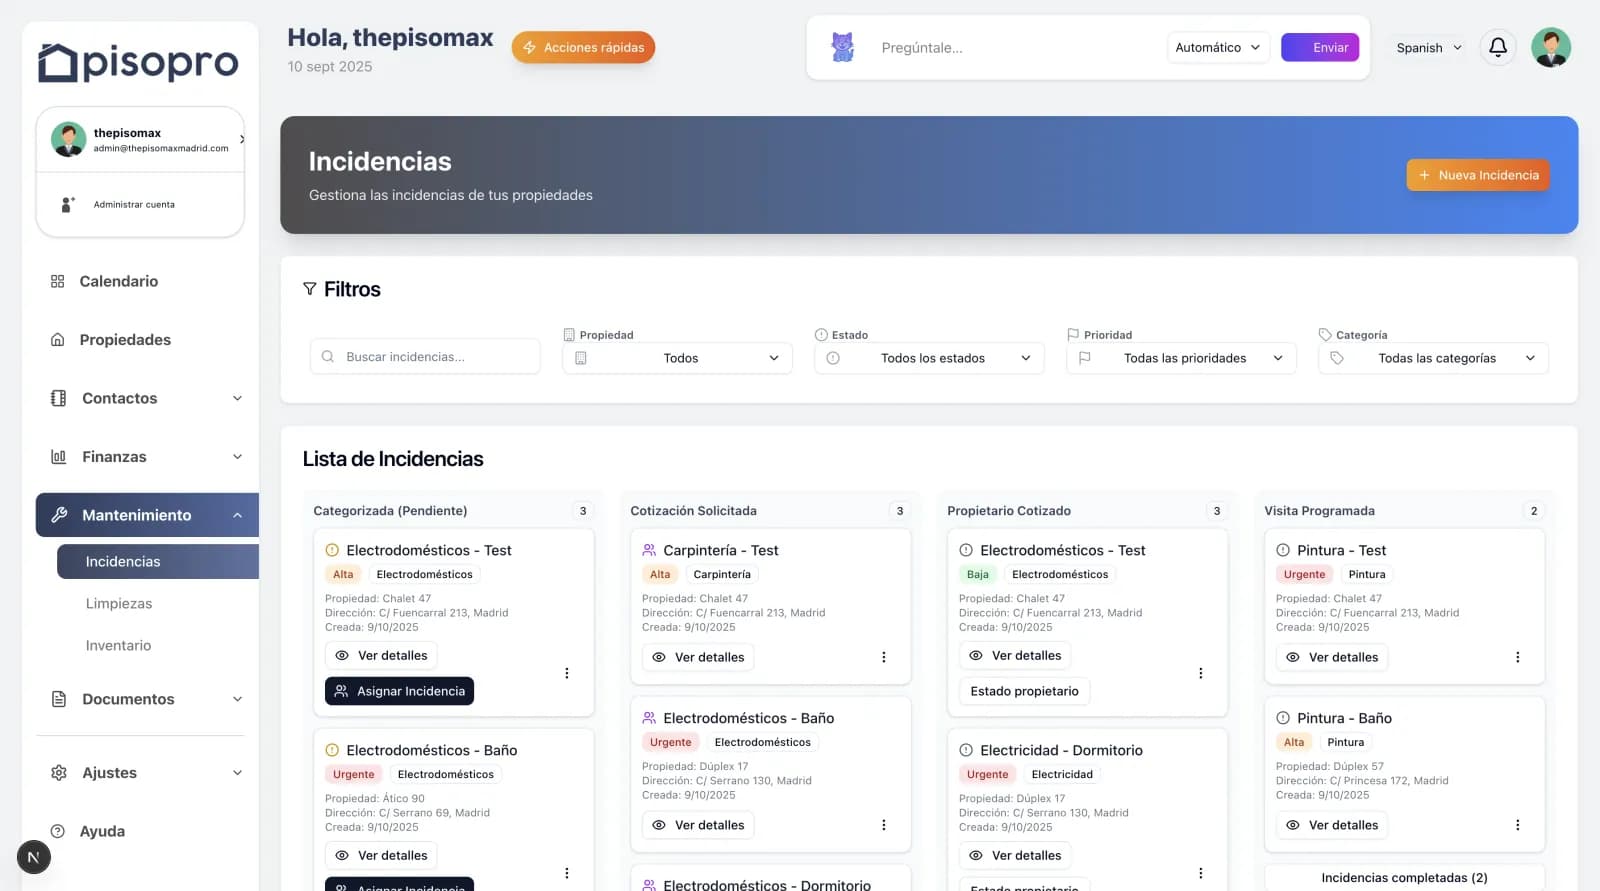This screenshot has width=1600, height=891.
Task: Click the round N badge at bottom left
Action: (34, 857)
